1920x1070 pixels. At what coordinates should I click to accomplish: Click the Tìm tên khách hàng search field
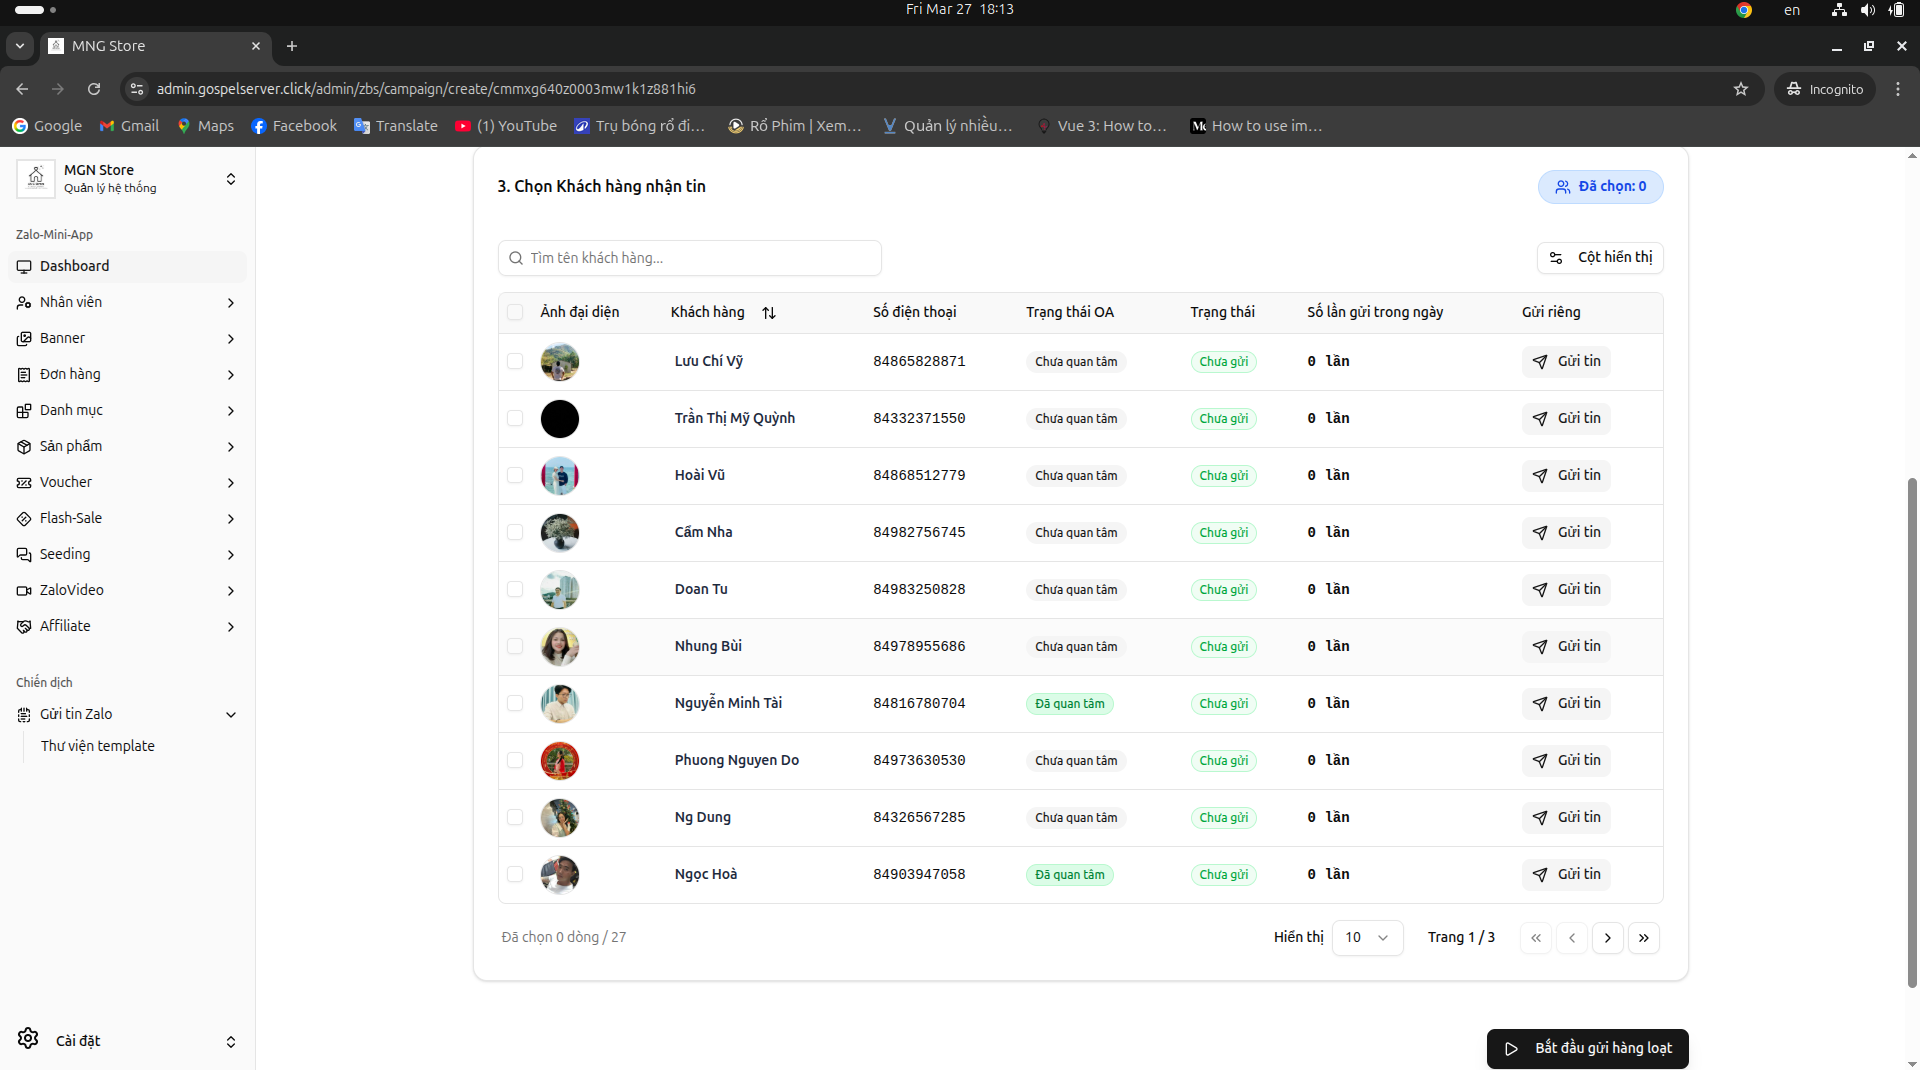[690, 258]
